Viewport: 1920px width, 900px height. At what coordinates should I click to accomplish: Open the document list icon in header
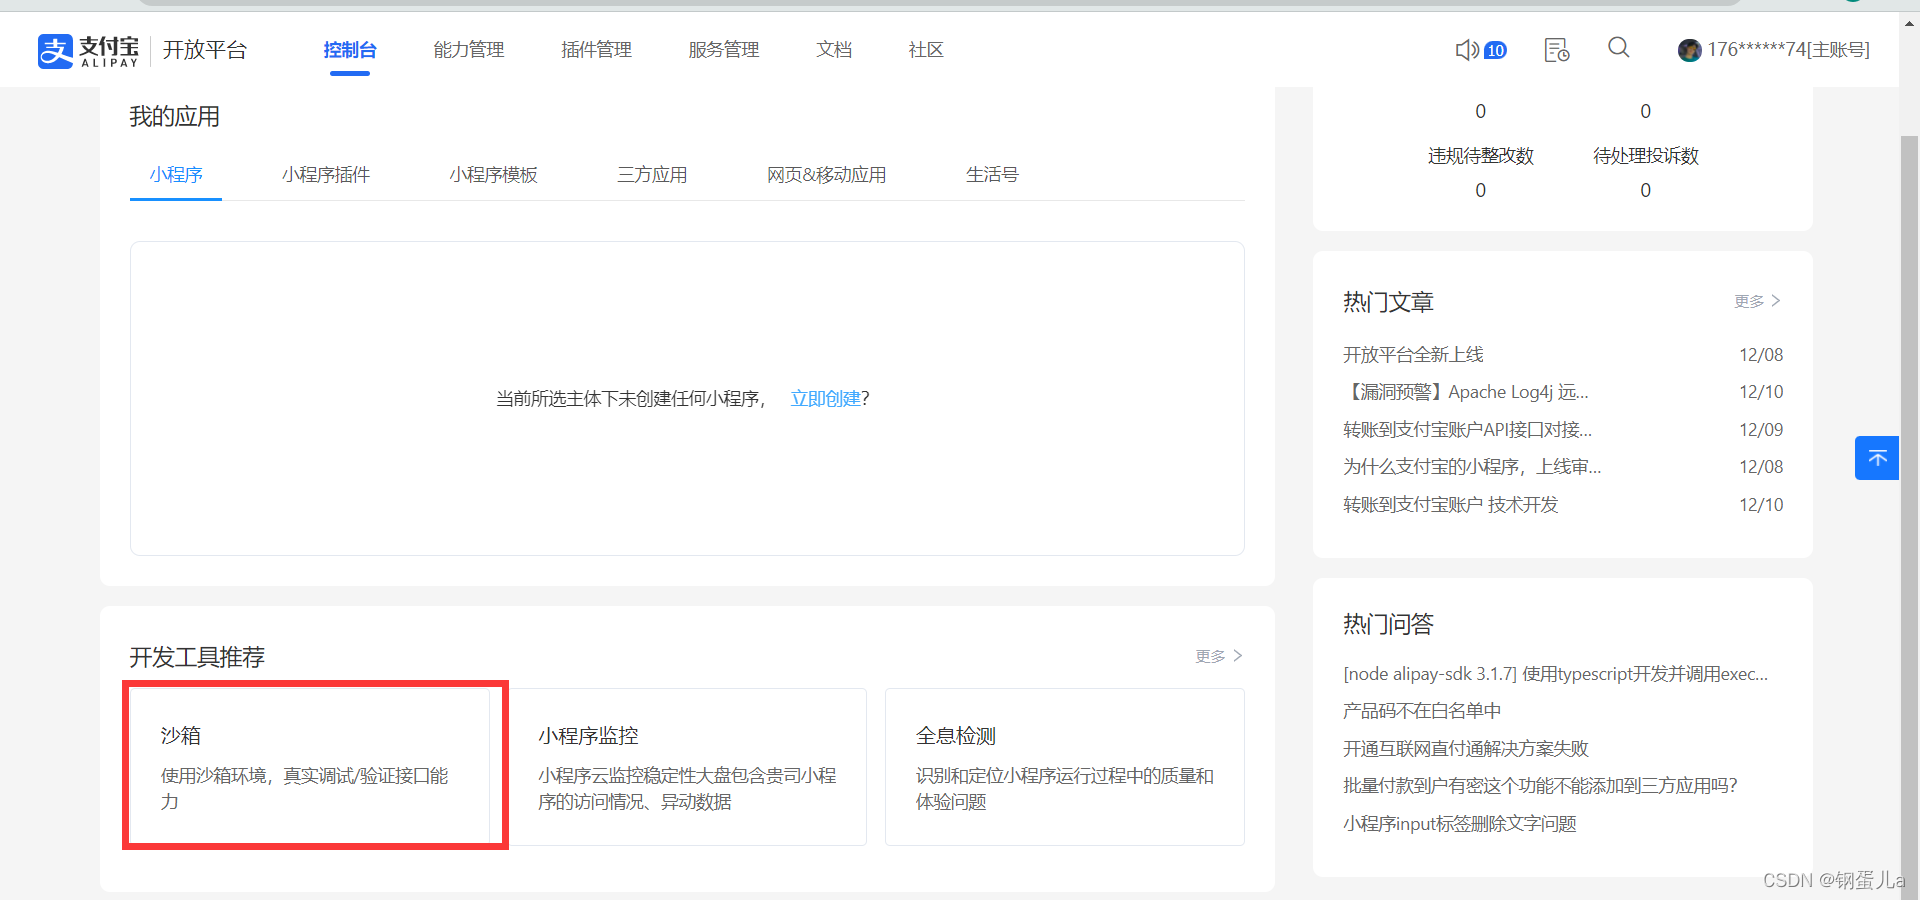[x=1557, y=50]
